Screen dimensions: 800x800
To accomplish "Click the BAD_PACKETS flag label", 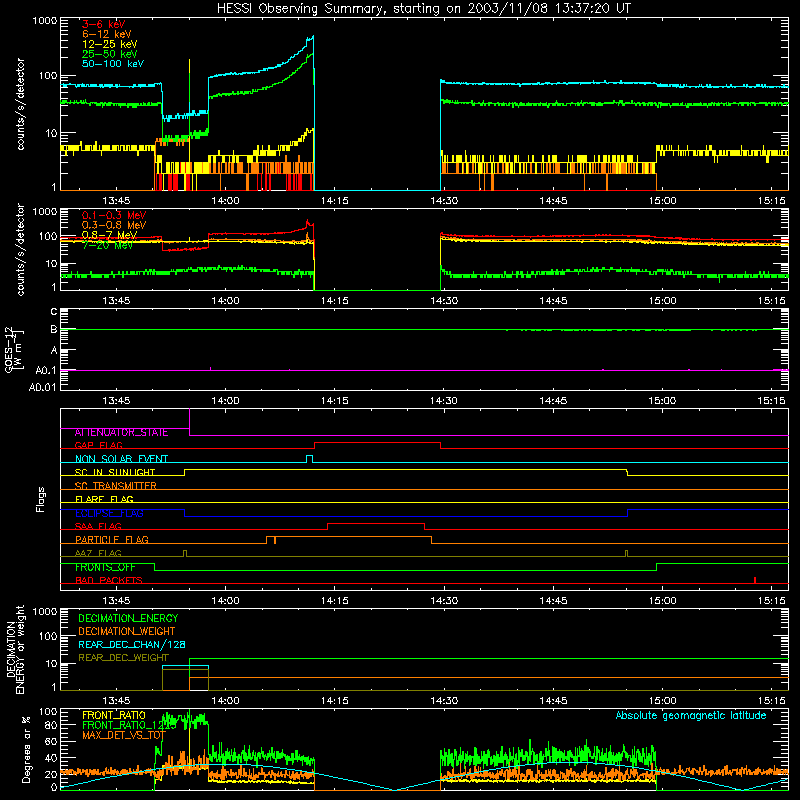I will tap(109, 580).
